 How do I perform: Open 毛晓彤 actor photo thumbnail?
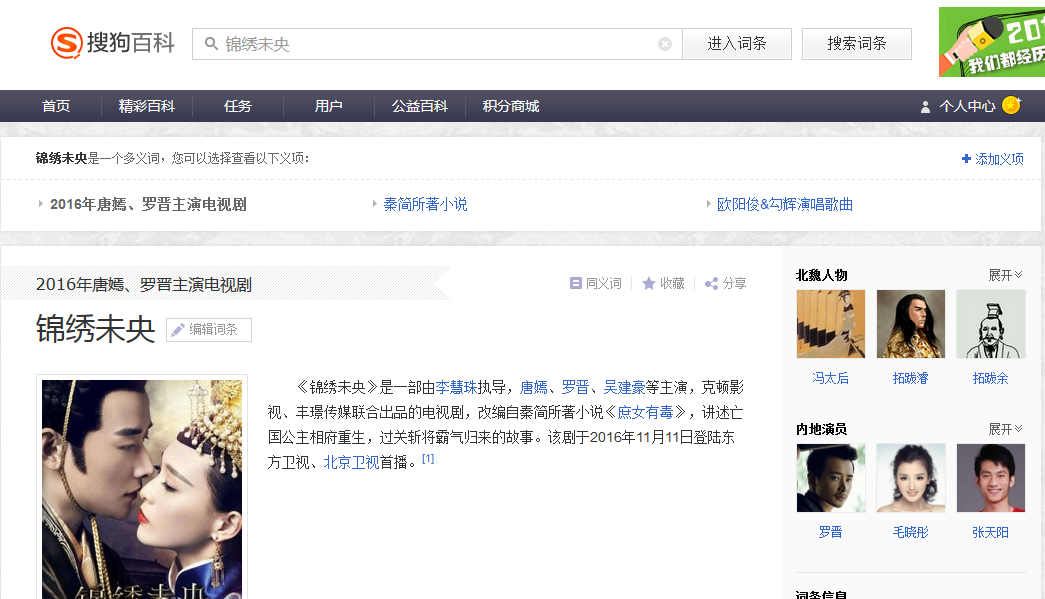[x=911, y=478]
